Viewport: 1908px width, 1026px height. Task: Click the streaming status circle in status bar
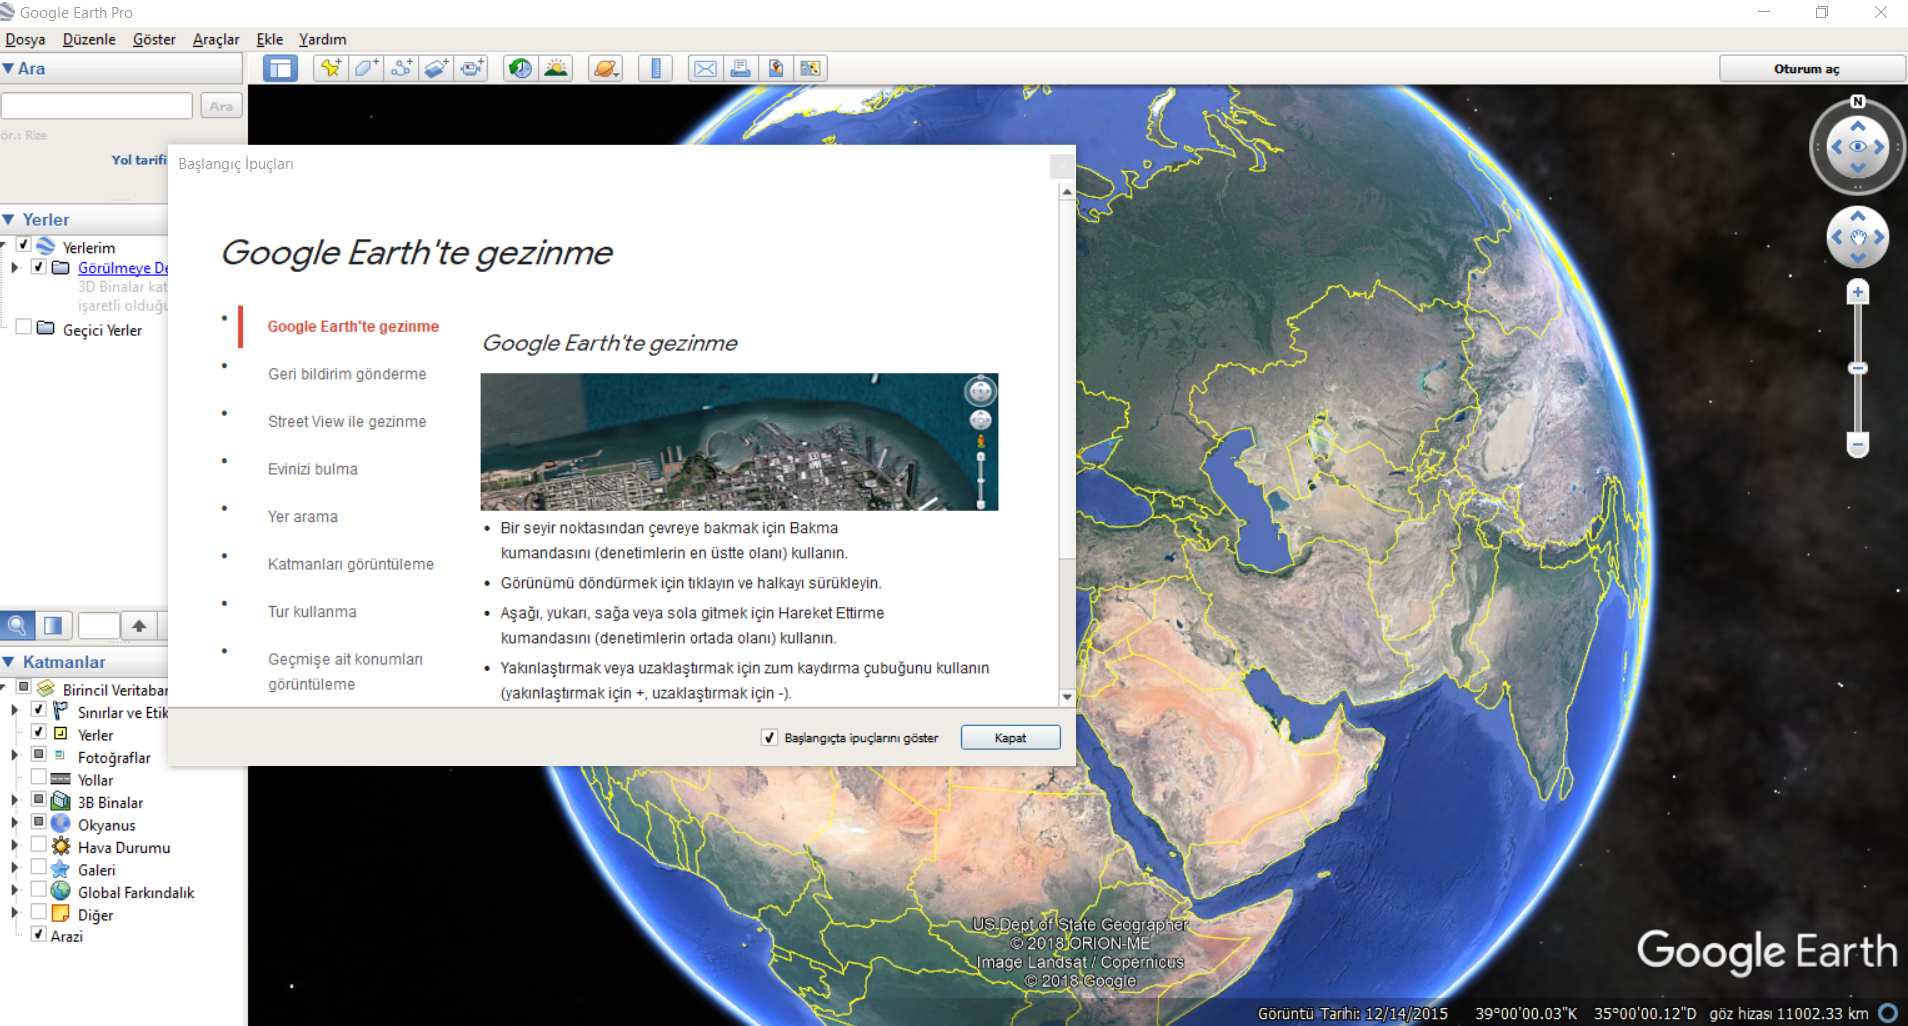click(x=1889, y=1012)
